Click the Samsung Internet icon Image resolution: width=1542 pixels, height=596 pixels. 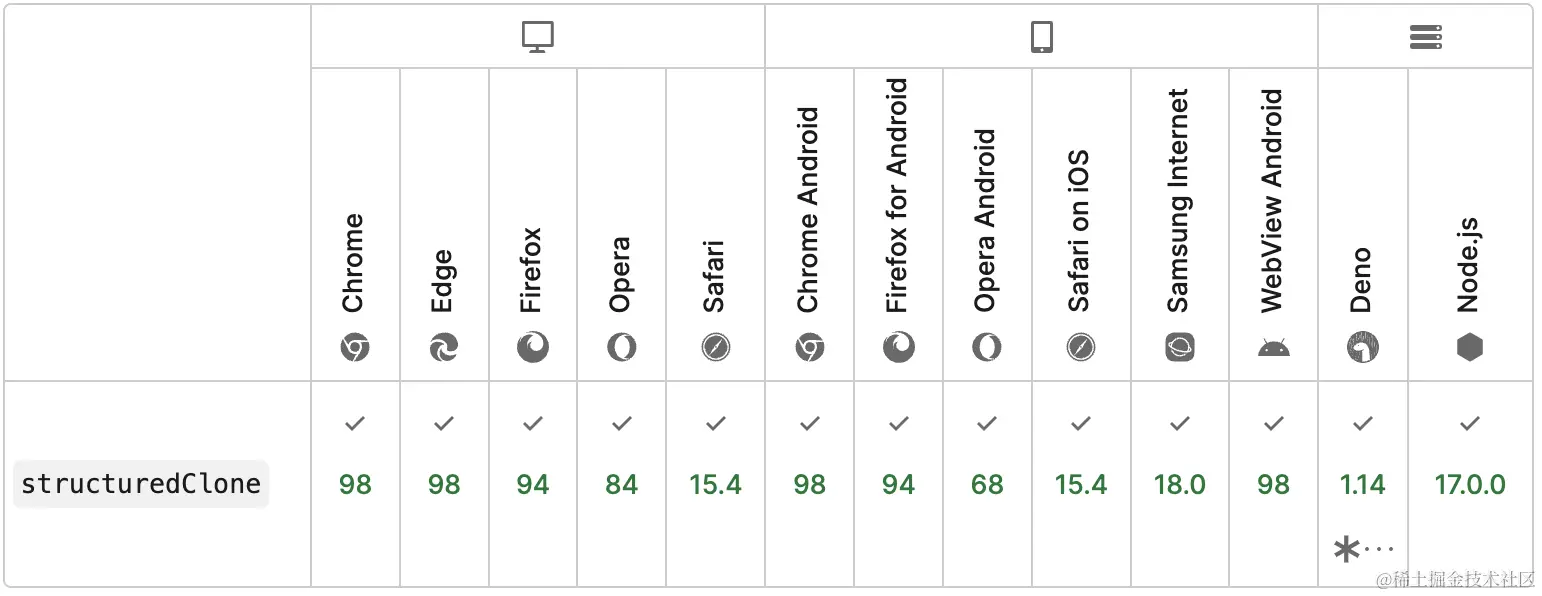point(1180,348)
